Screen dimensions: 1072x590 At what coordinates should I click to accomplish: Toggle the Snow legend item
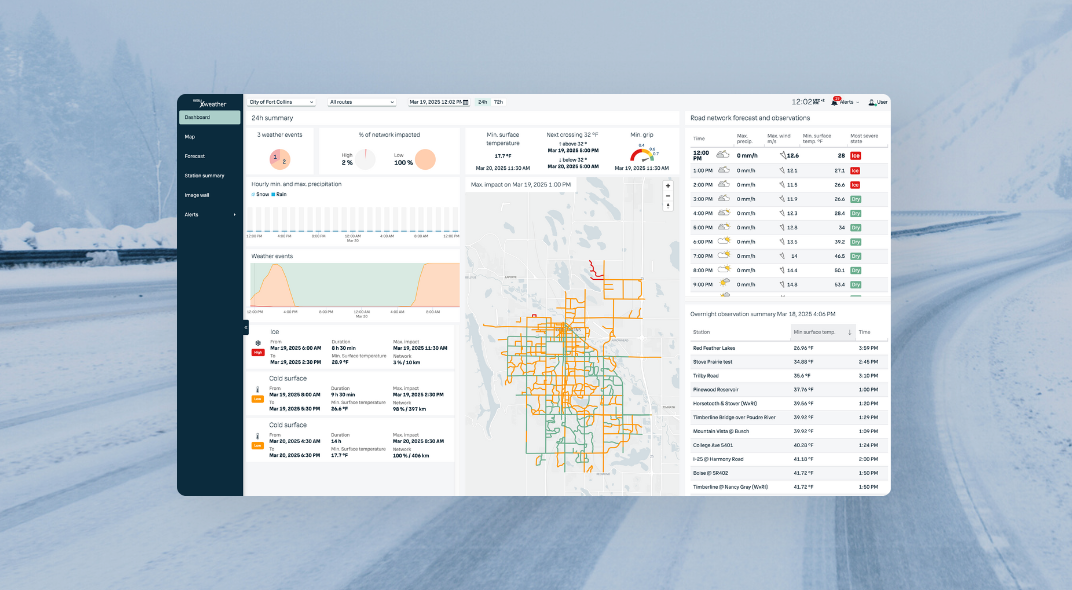click(260, 194)
